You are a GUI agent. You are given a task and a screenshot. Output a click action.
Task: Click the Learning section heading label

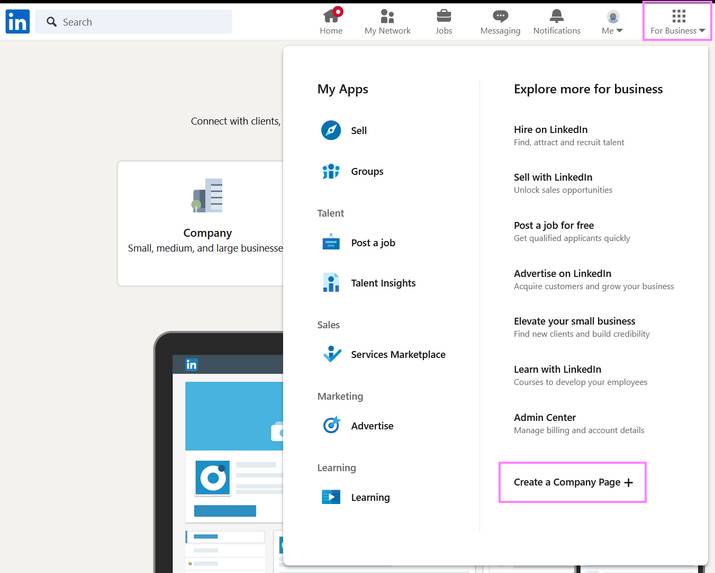[337, 468]
